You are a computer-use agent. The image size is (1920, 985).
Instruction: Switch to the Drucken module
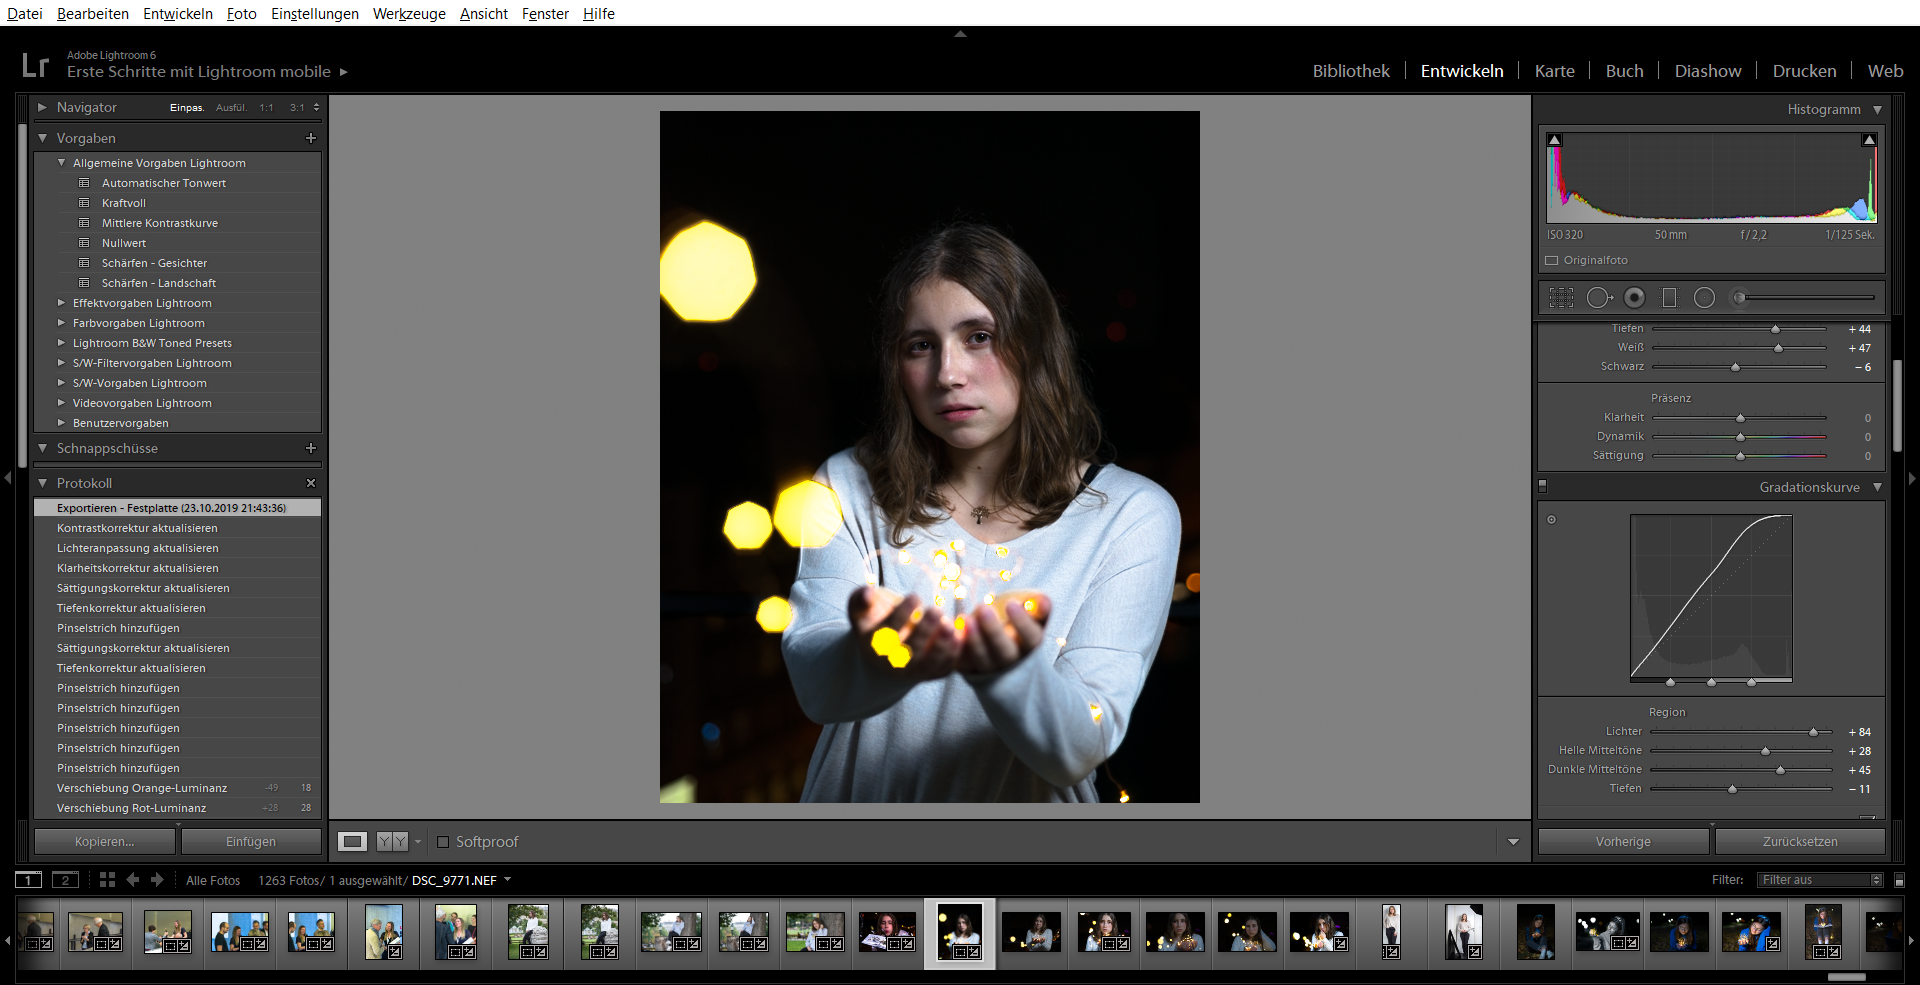1804,71
